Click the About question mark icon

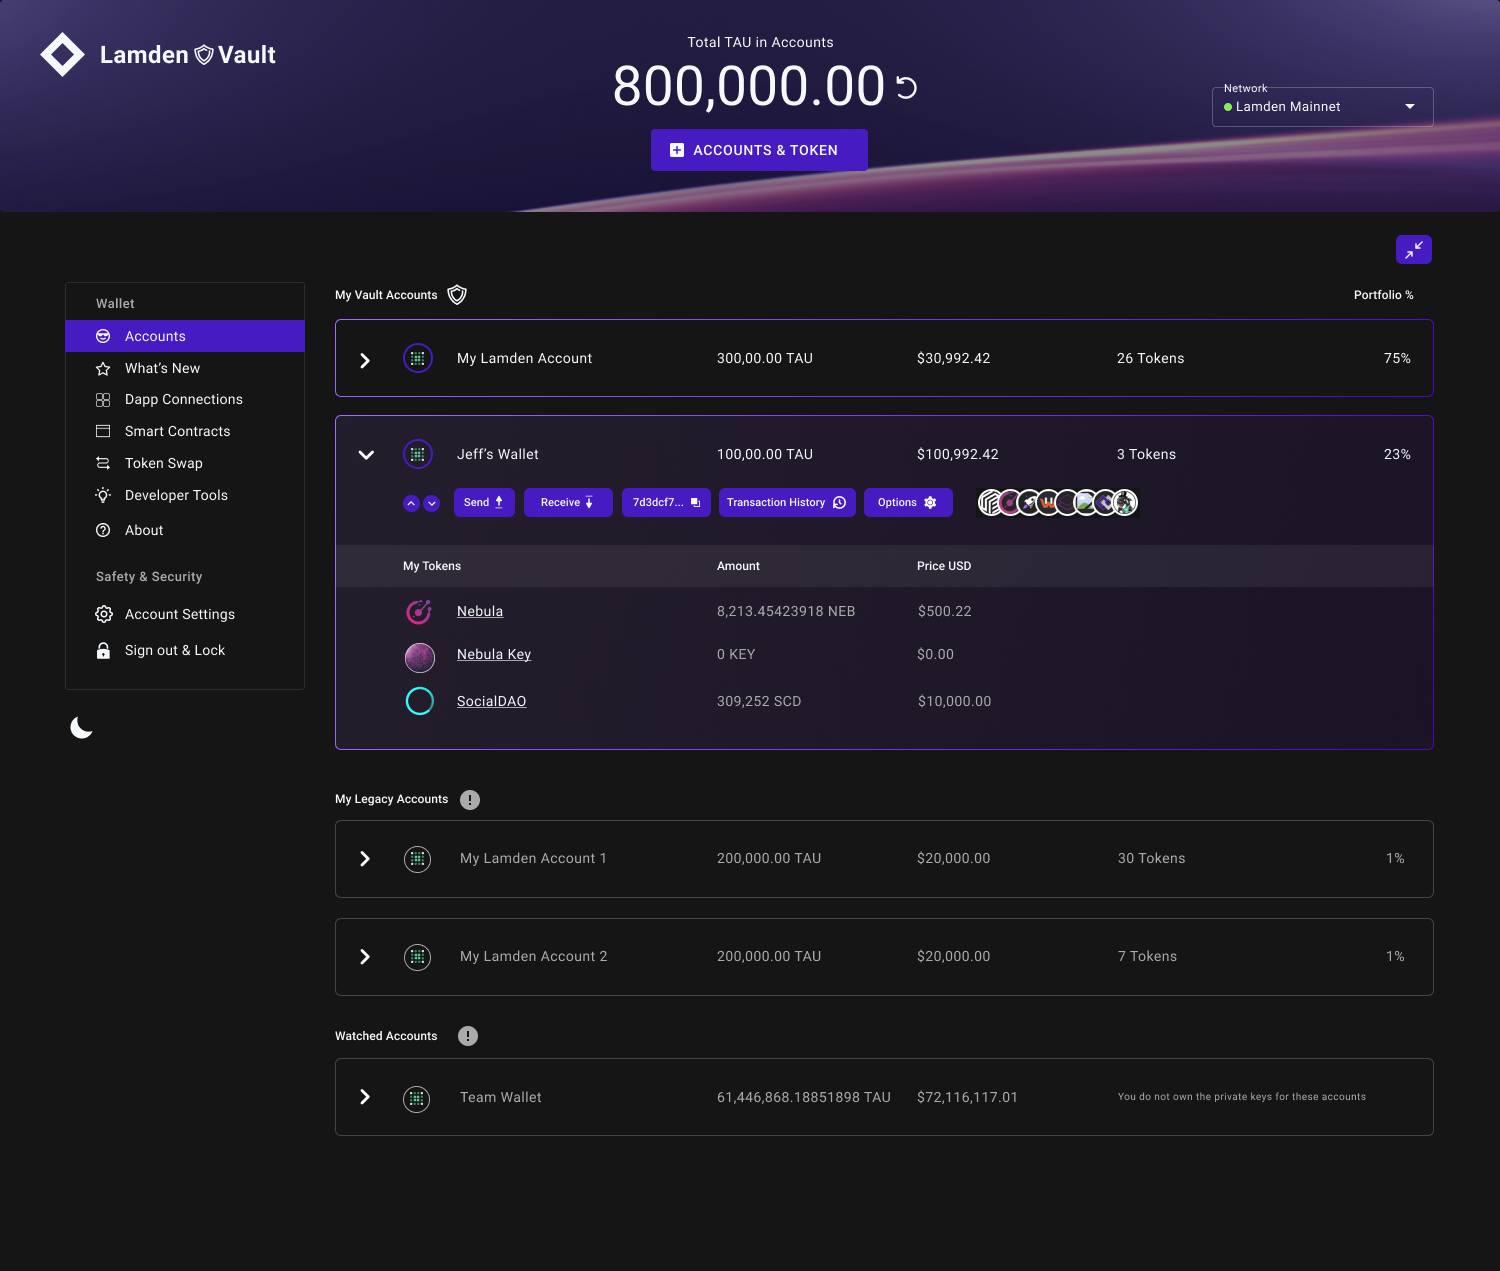[103, 530]
